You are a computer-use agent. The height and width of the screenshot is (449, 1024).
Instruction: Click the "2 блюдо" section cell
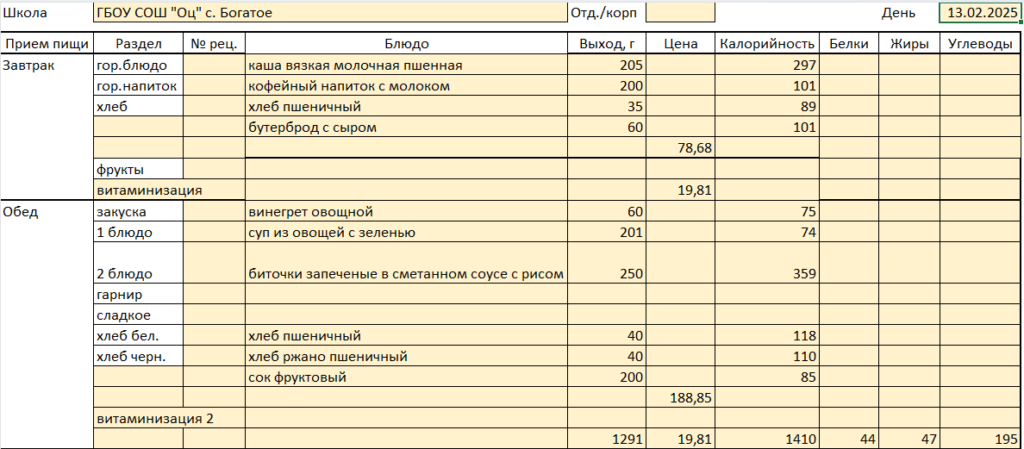point(138,264)
